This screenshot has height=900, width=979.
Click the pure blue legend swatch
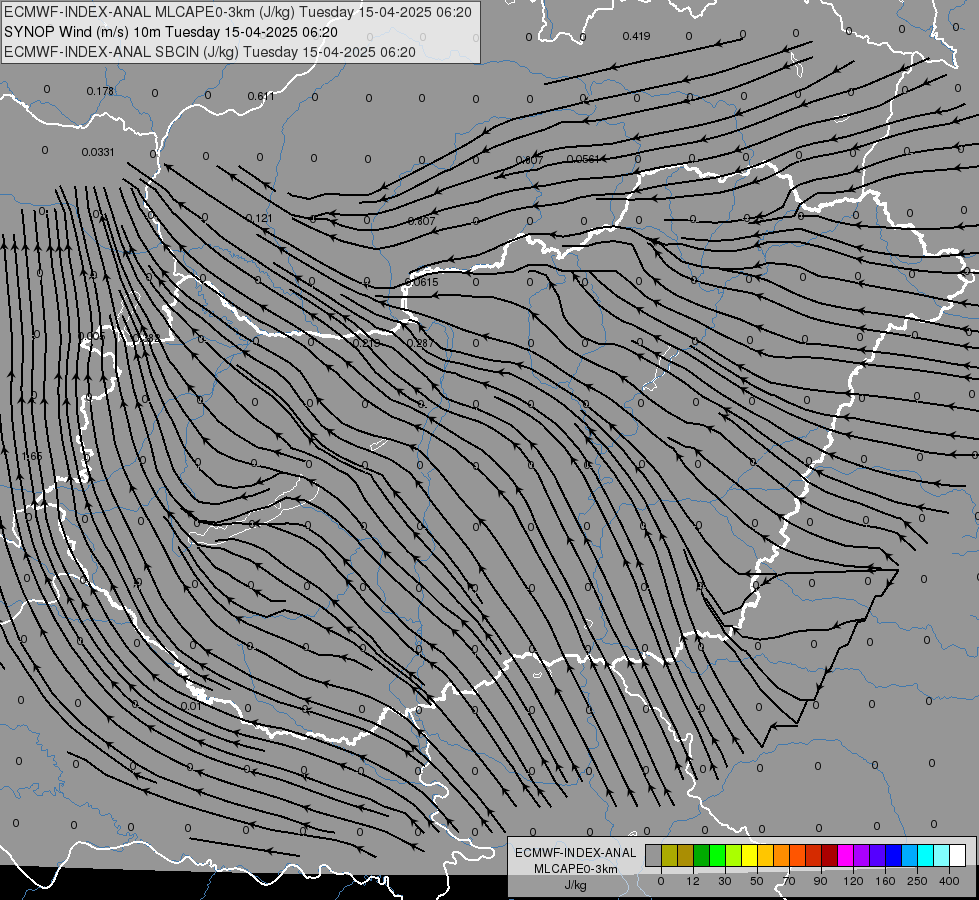[893, 856]
